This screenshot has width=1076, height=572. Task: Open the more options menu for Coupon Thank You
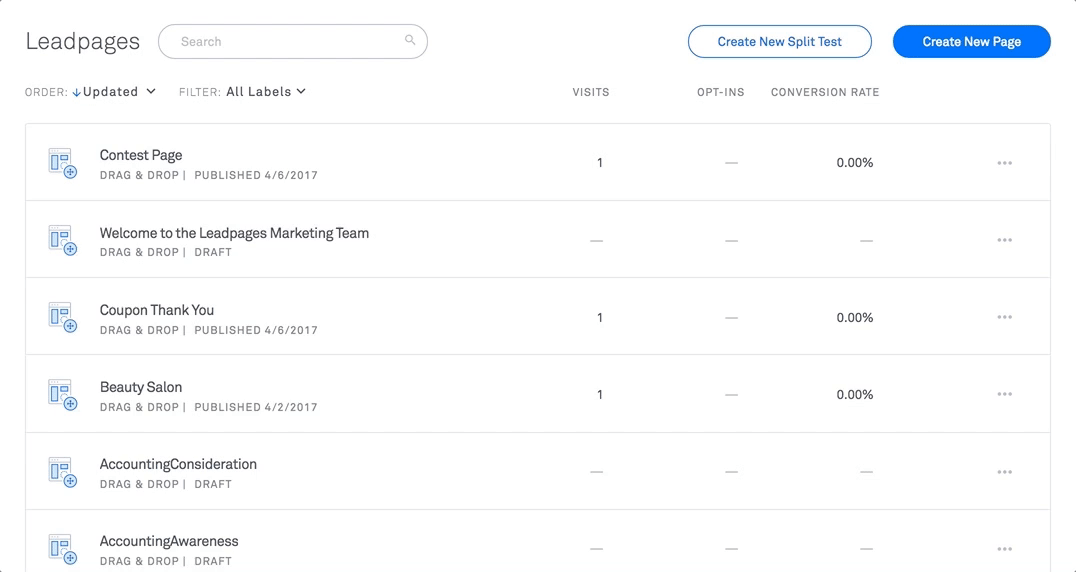tap(1005, 318)
